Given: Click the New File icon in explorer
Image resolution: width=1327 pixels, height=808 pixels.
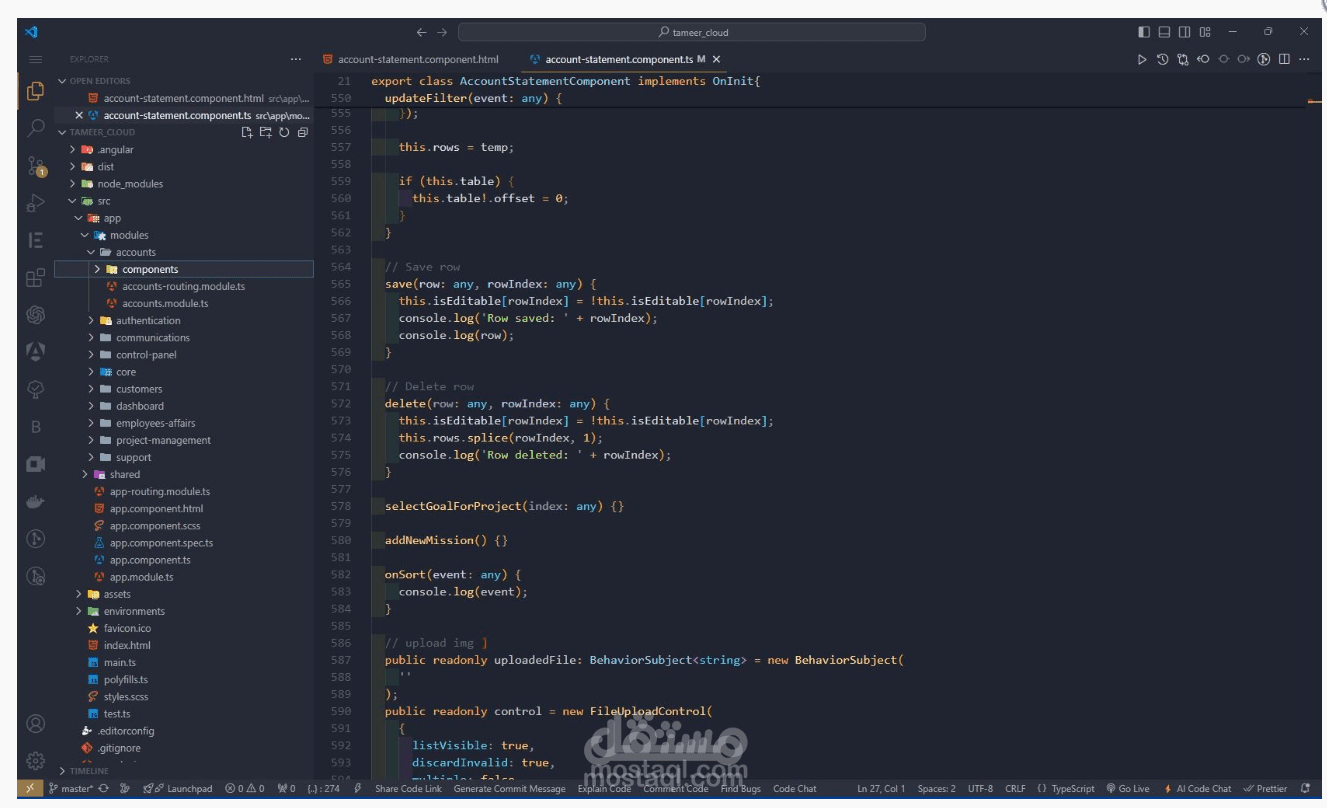Looking at the screenshot, I should [247, 132].
